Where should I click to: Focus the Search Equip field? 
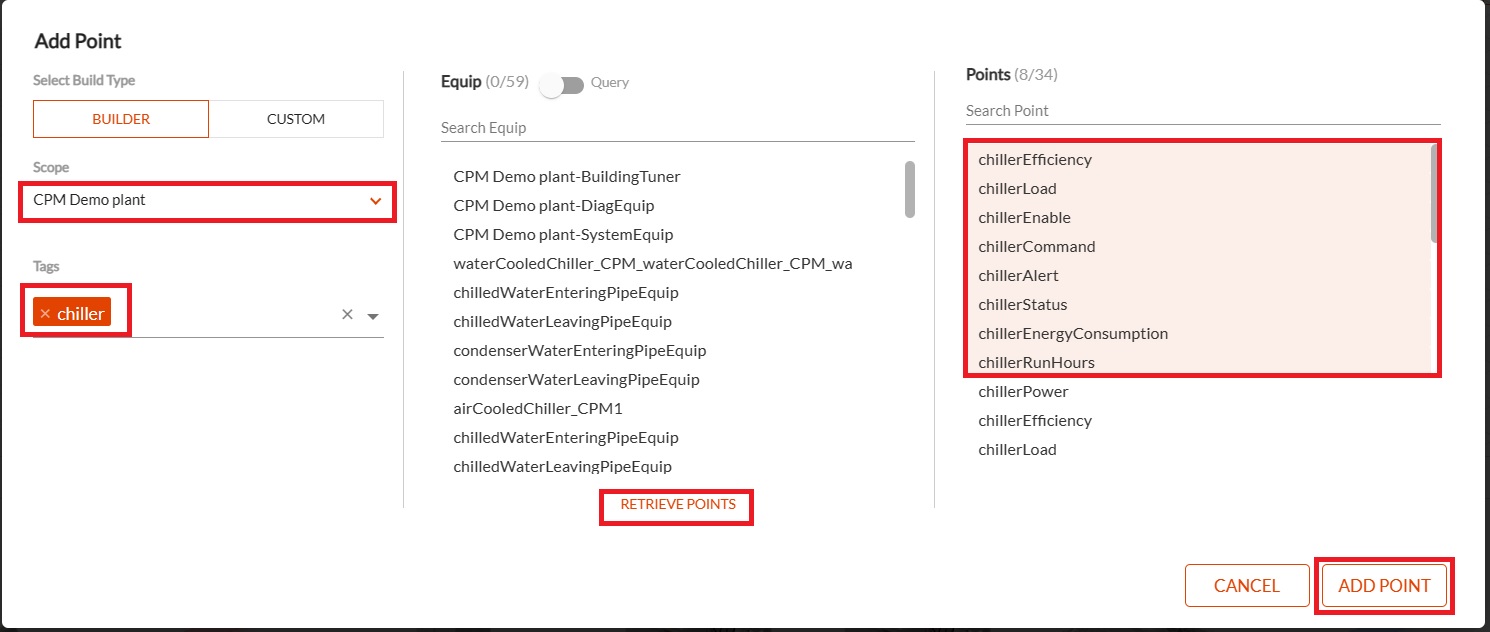pos(677,128)
